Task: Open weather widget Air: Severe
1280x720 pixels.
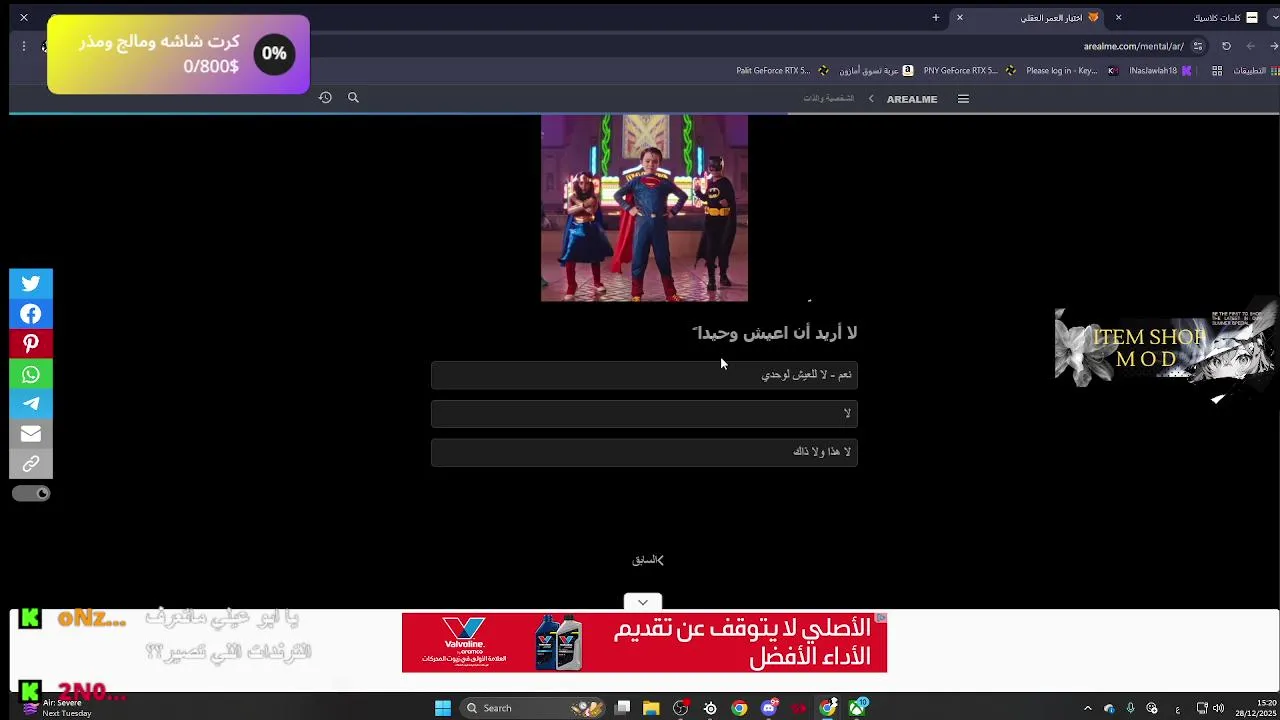Action: 58,708
